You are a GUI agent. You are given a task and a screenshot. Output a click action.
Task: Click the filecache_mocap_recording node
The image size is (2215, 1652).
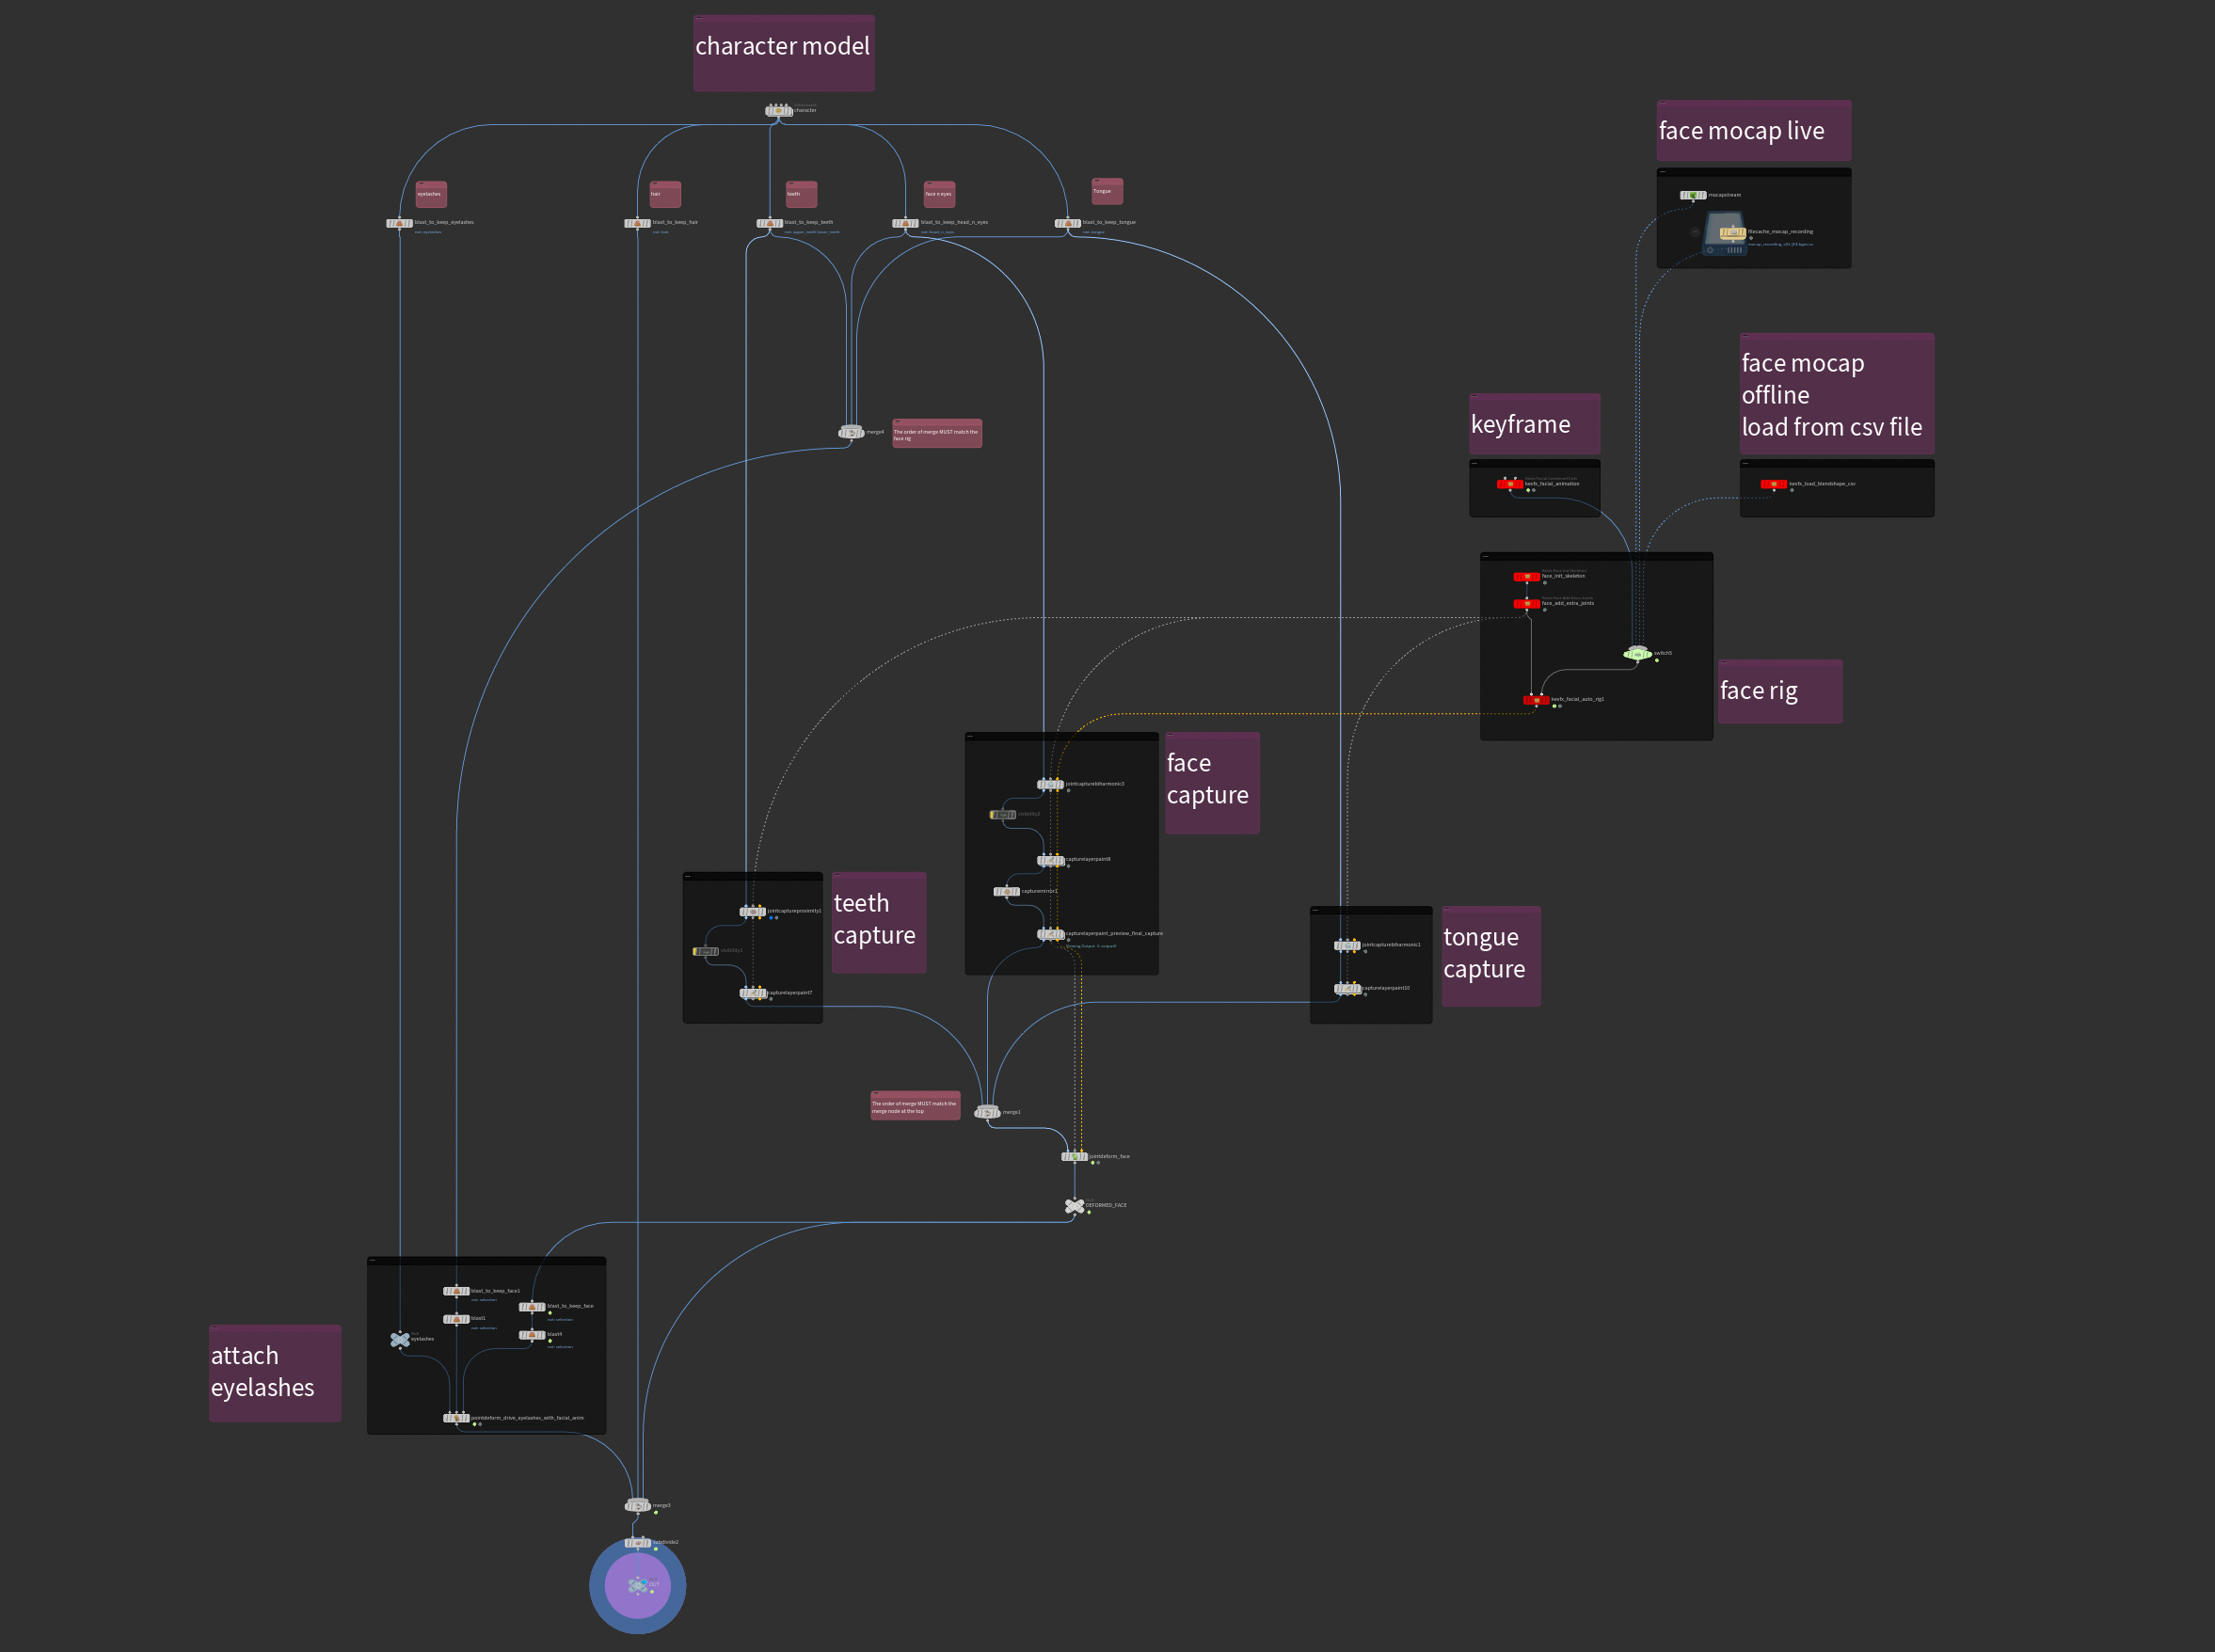point(1734,233)
